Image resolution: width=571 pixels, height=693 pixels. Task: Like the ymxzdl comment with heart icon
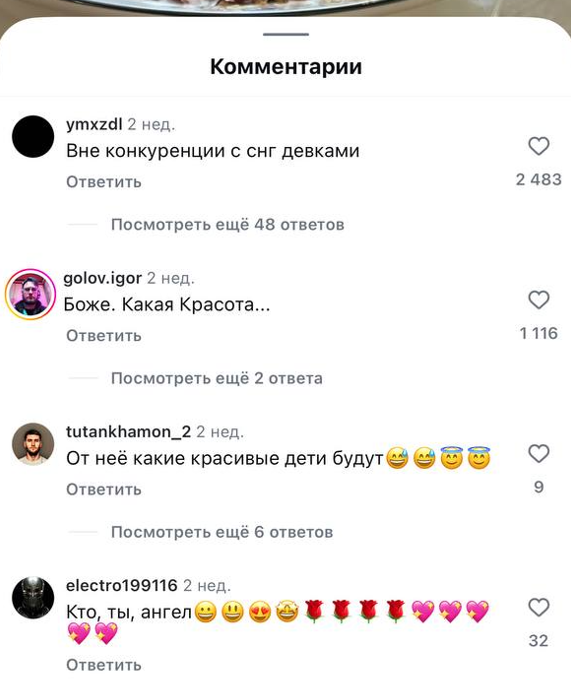pyautogui.click(x=539, y=146)
